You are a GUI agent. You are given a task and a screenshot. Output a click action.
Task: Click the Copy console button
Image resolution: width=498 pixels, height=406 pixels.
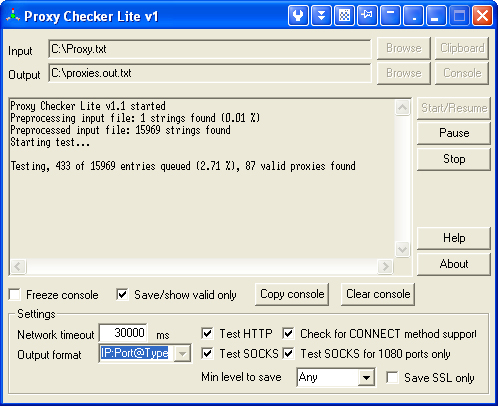pyautogui.click(x=292, y=294)
